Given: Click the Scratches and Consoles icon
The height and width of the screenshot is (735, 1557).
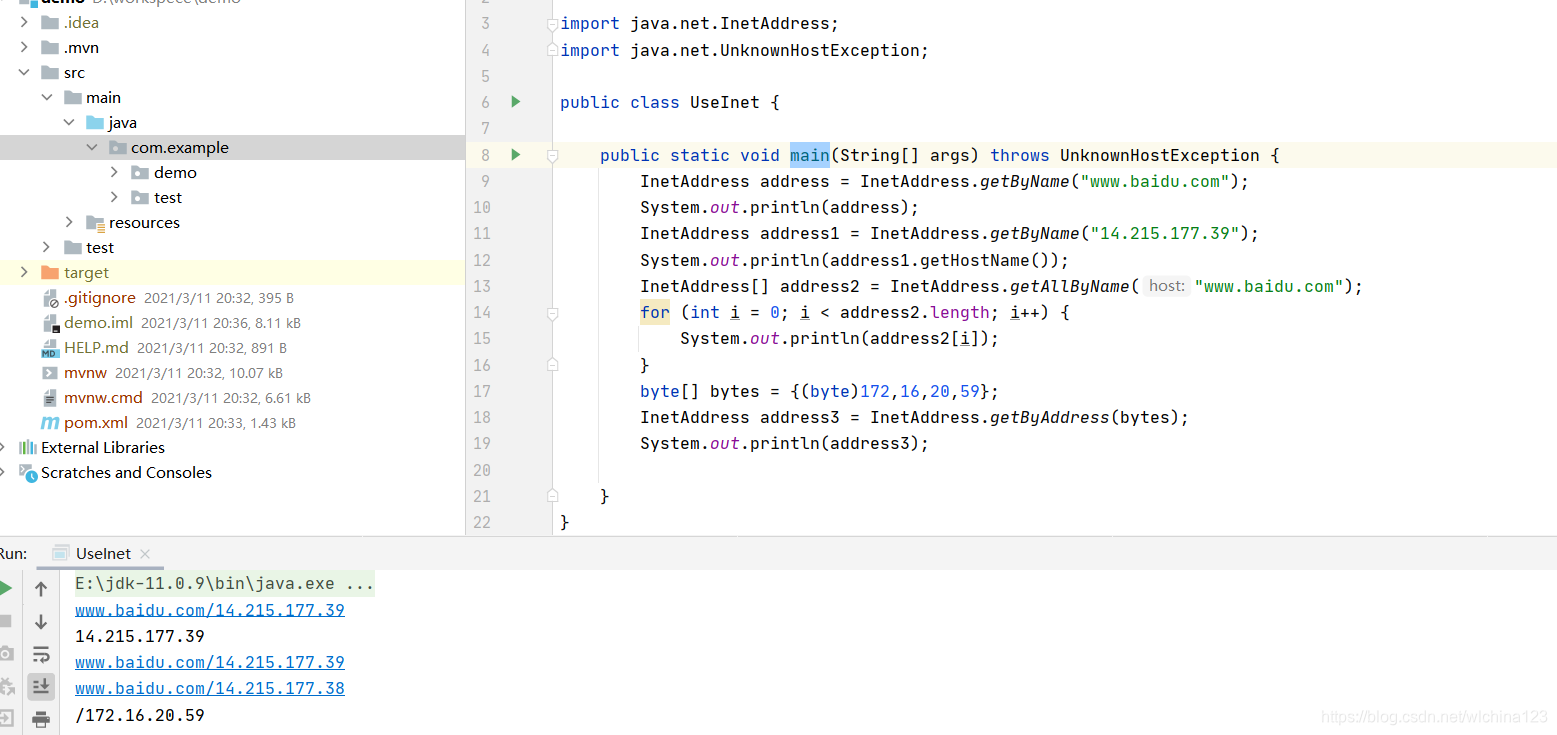Looking at the screenshot, I should (x=28, y=472).
